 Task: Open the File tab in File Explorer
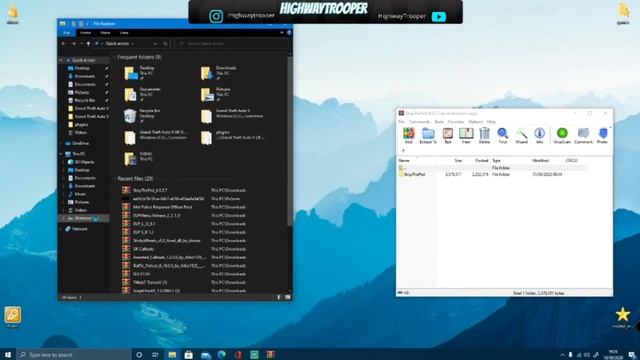point(67,33)
